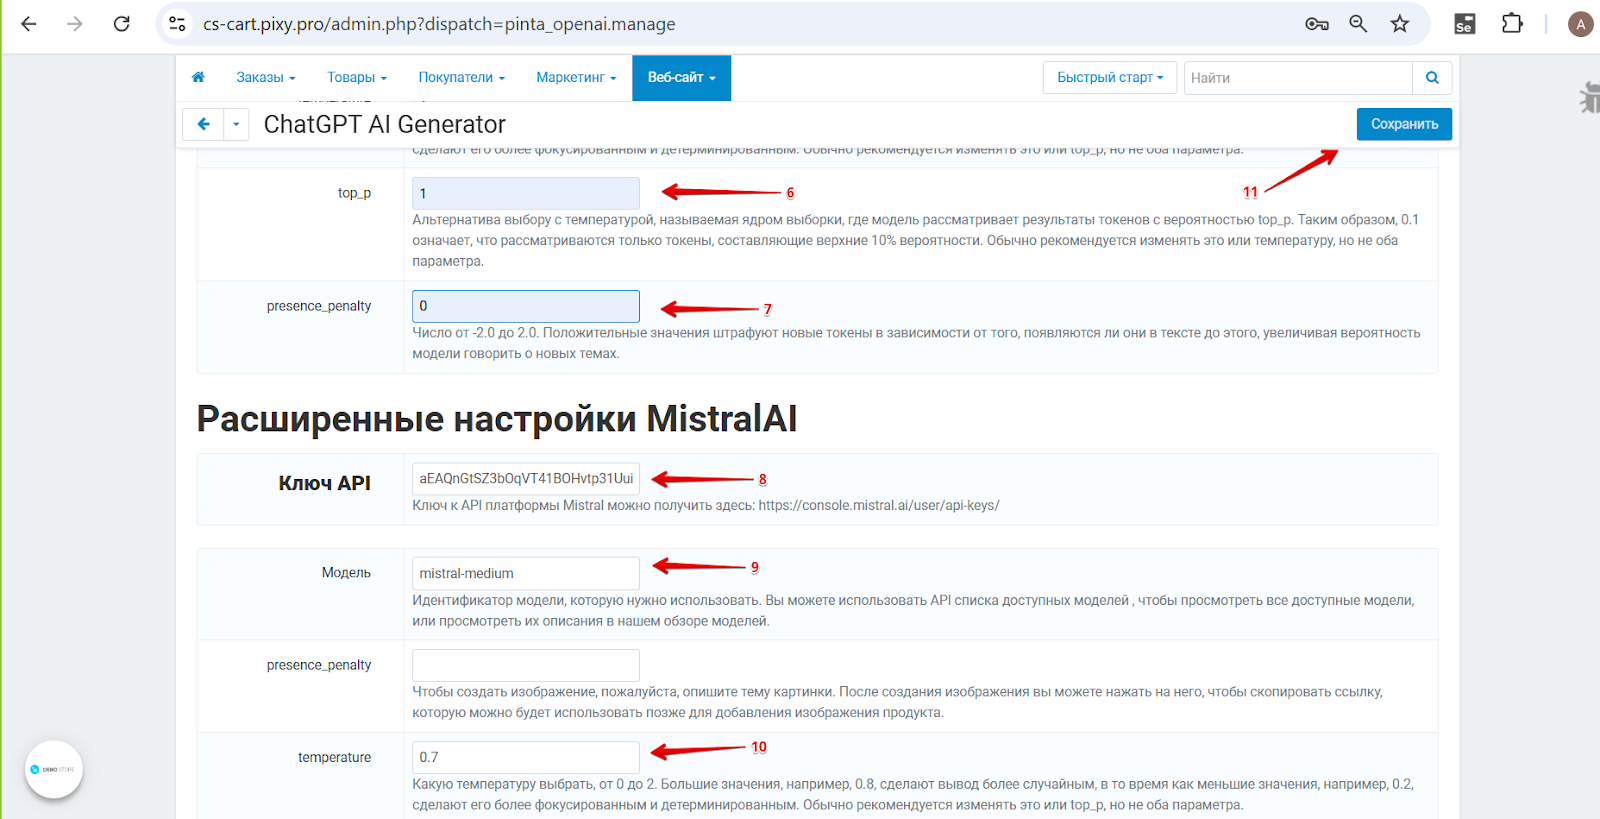
Task: Bookmark this page with star icon
Action: 1400,24
